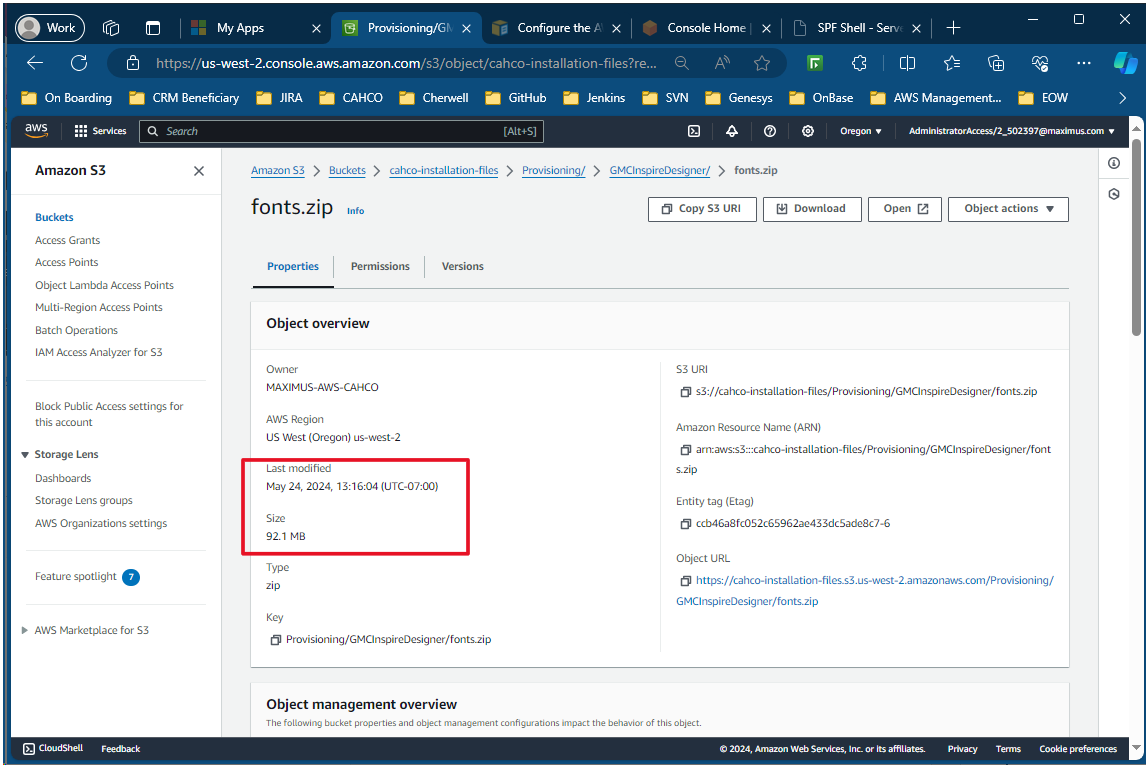Switch to the Configure the A… browser tab
This screenshot has width=1147, height=765.
tap(556, 28)
